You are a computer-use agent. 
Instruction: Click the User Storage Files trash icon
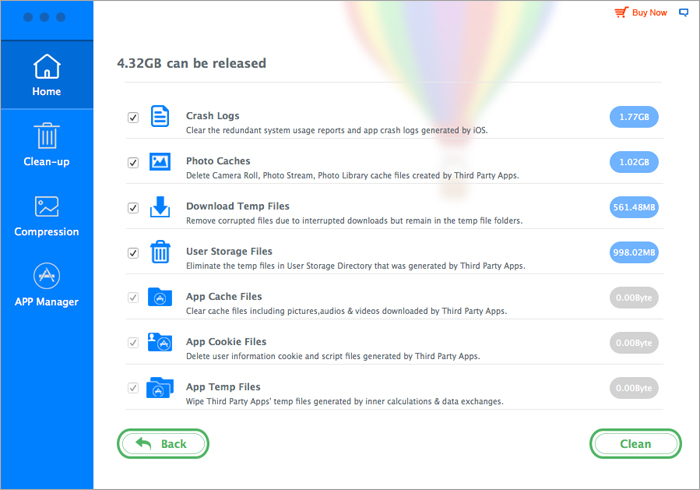click(x=160, y=252)
